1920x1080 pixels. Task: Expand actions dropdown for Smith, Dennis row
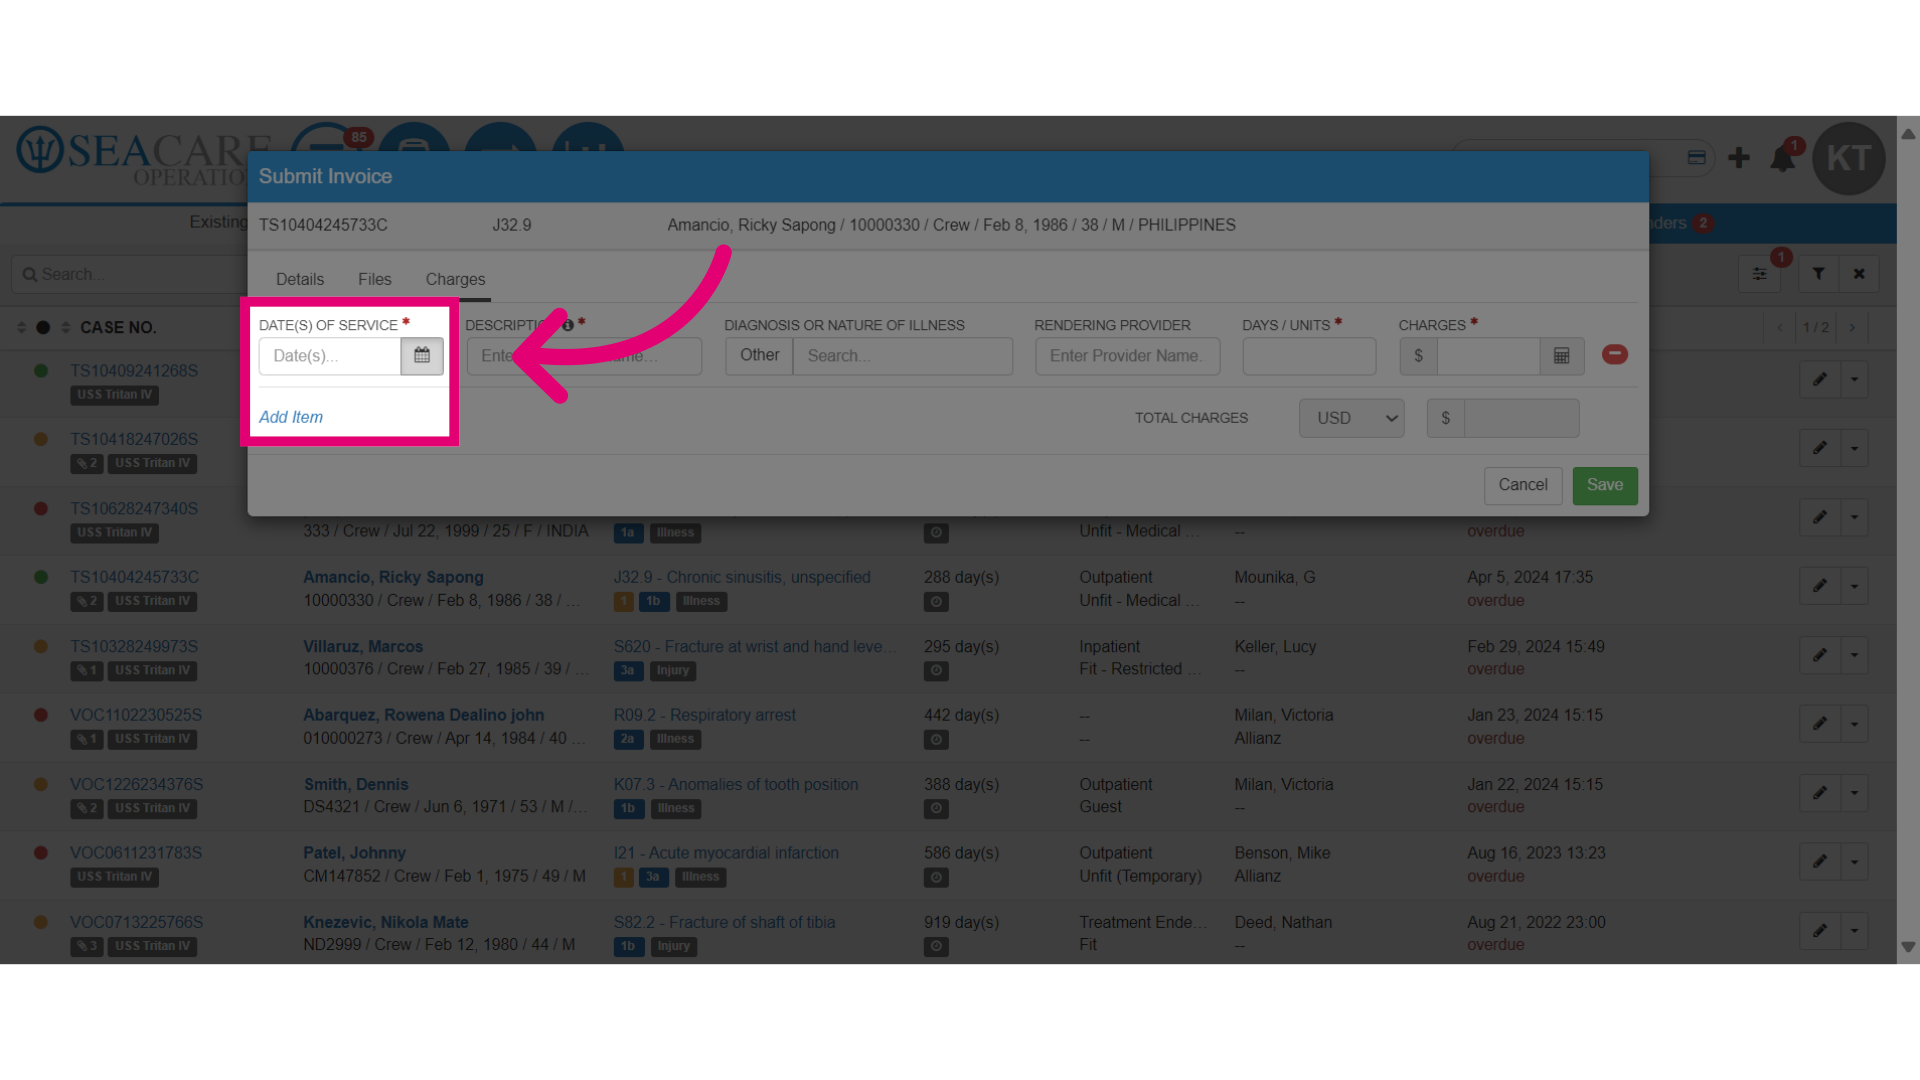coord(1855,793)
